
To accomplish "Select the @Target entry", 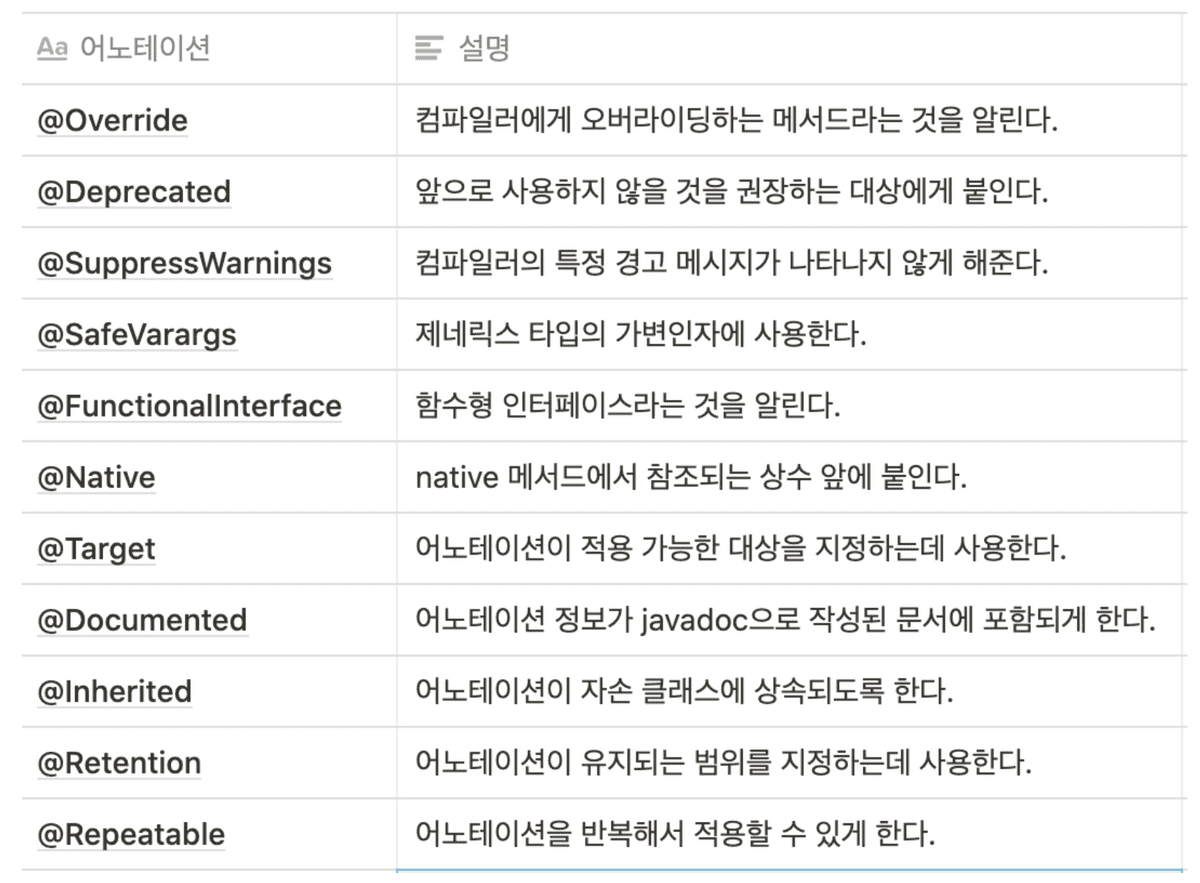I will (96, 549).
